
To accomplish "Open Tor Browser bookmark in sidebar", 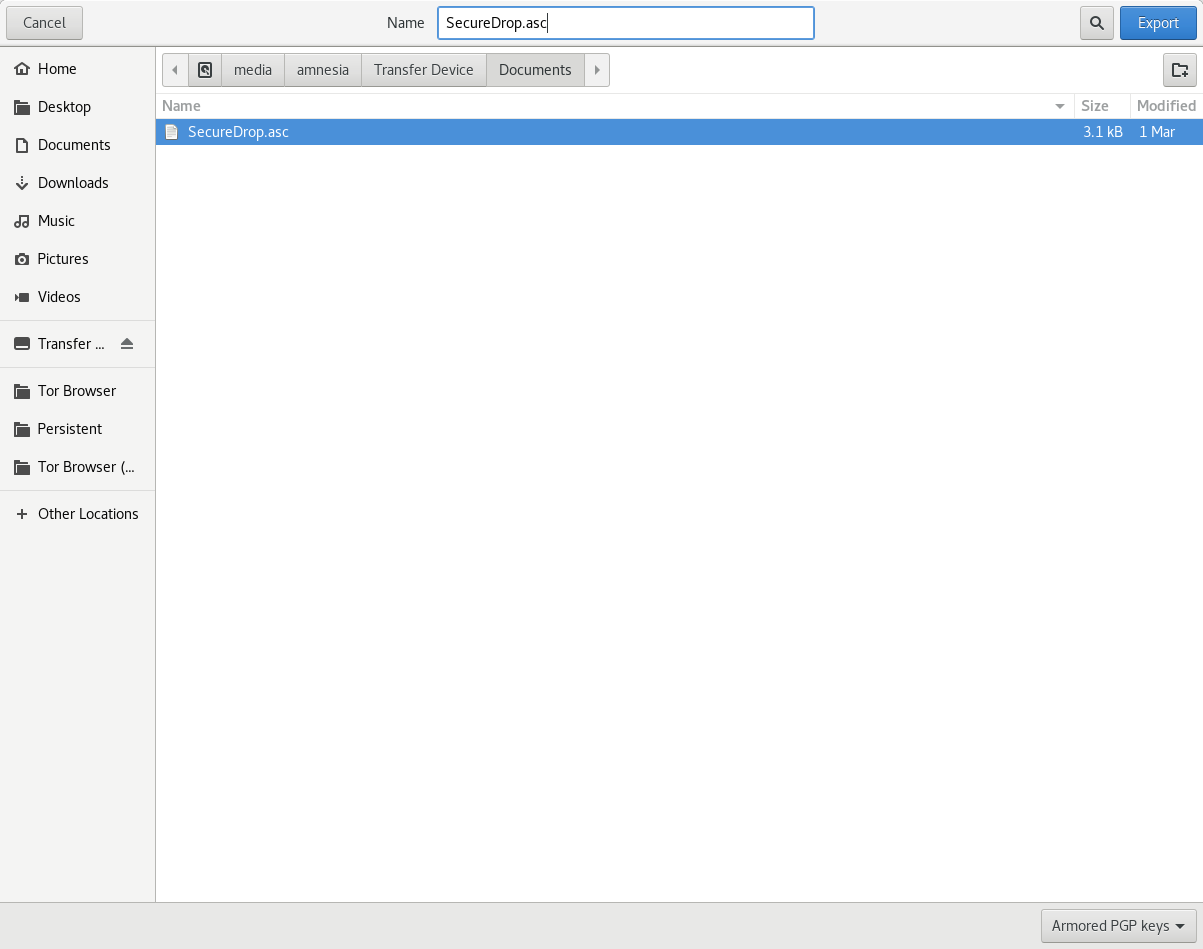I will [x=77, y=391].
